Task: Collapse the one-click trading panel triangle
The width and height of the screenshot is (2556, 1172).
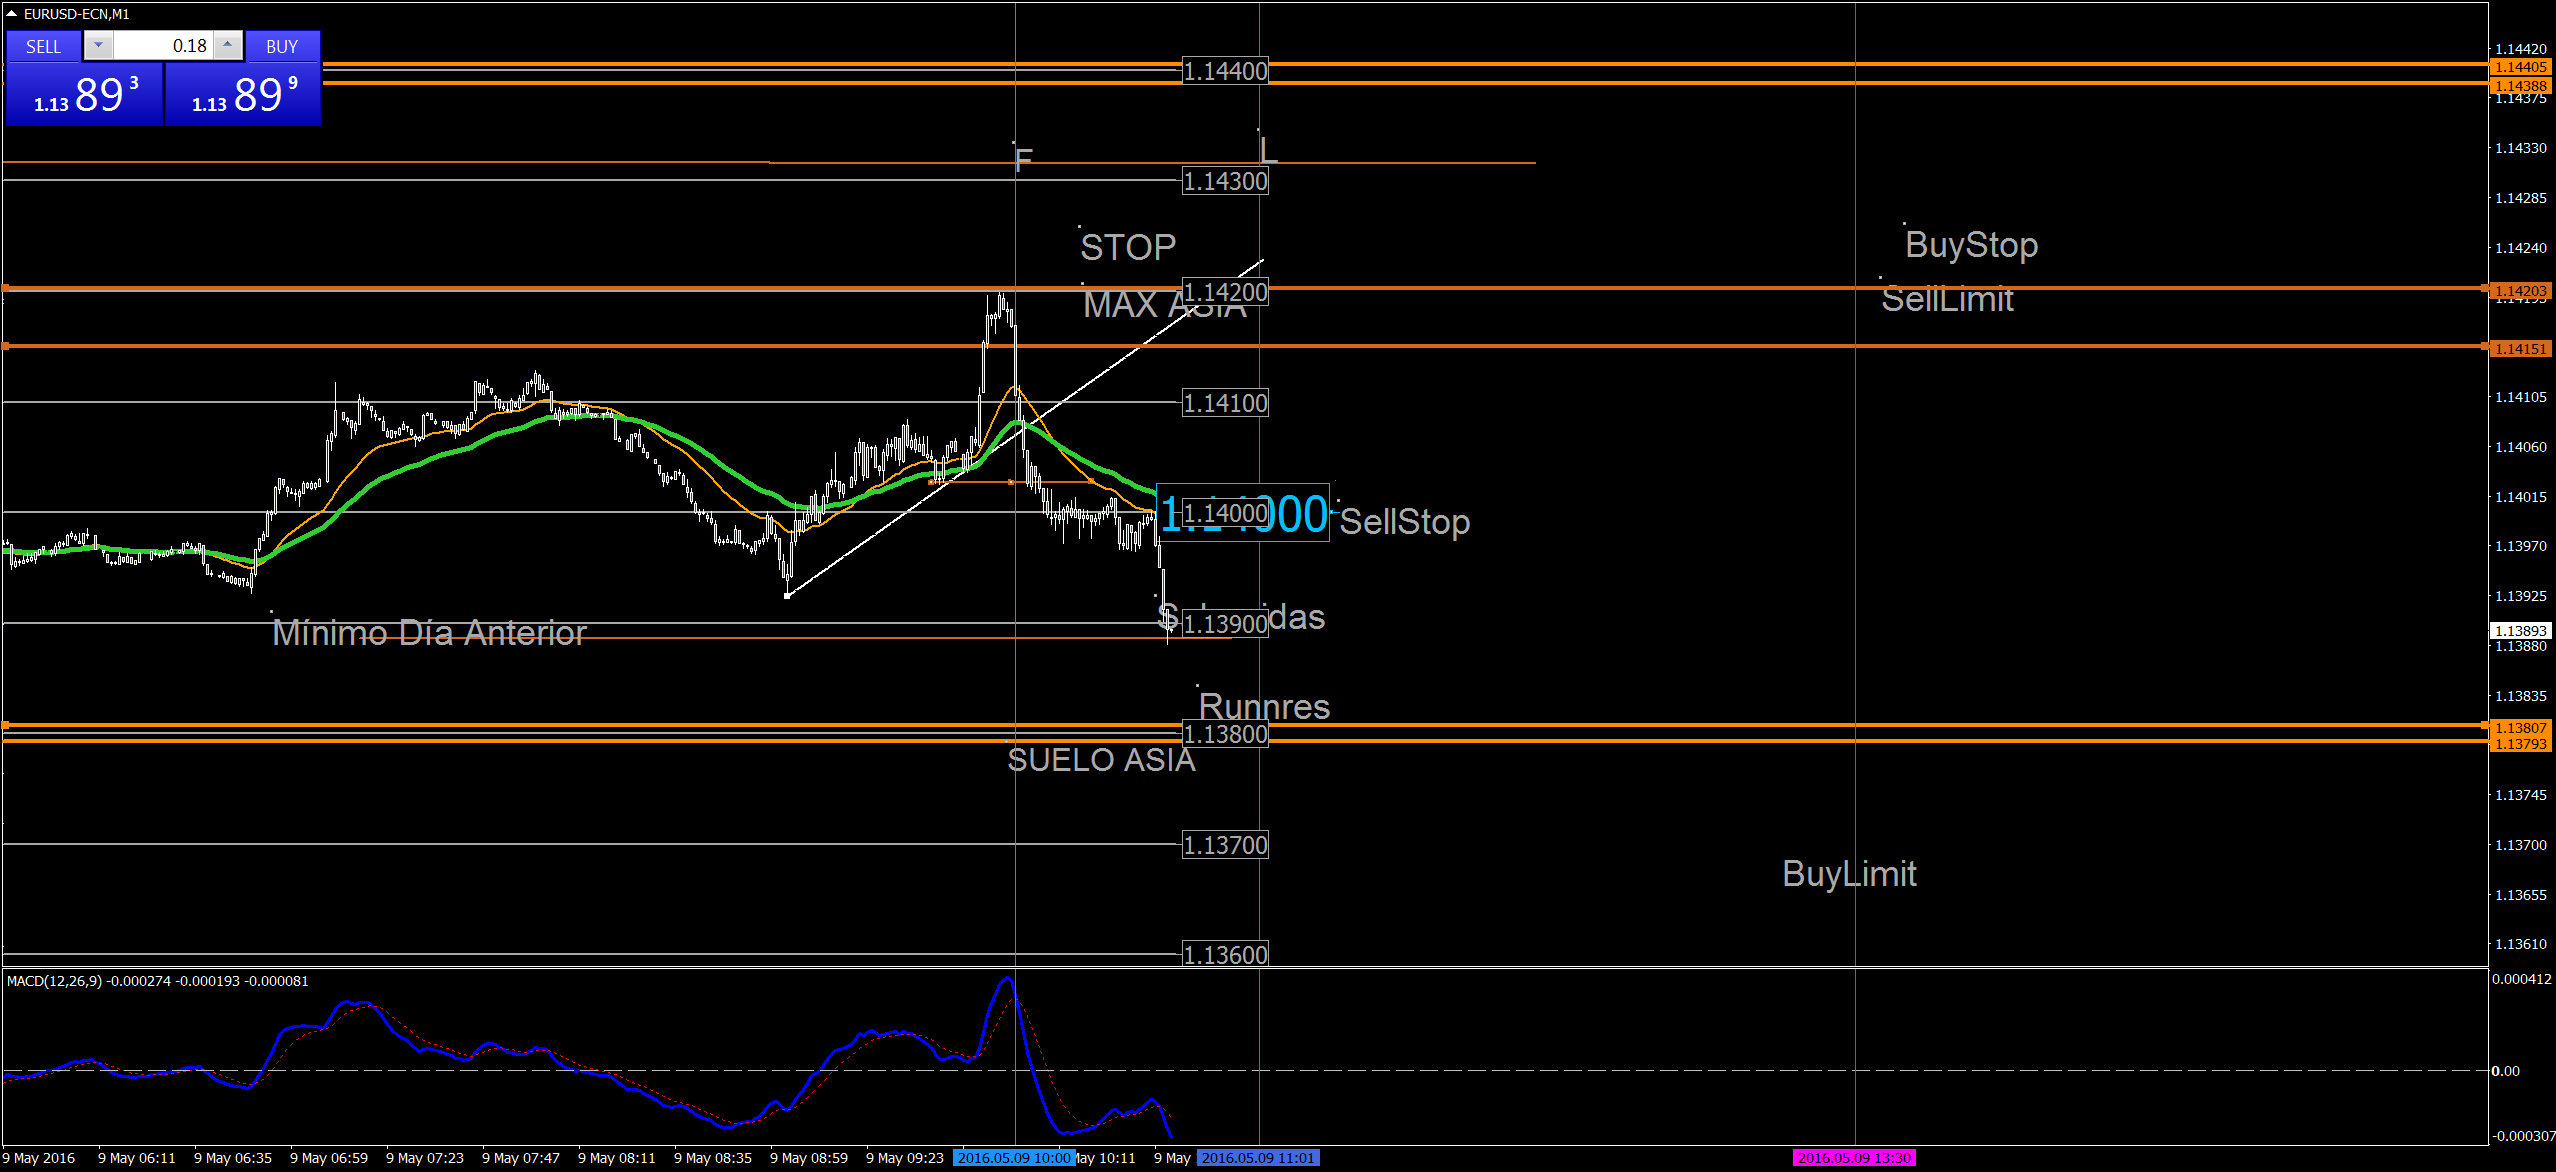Action: coord(12,14)
